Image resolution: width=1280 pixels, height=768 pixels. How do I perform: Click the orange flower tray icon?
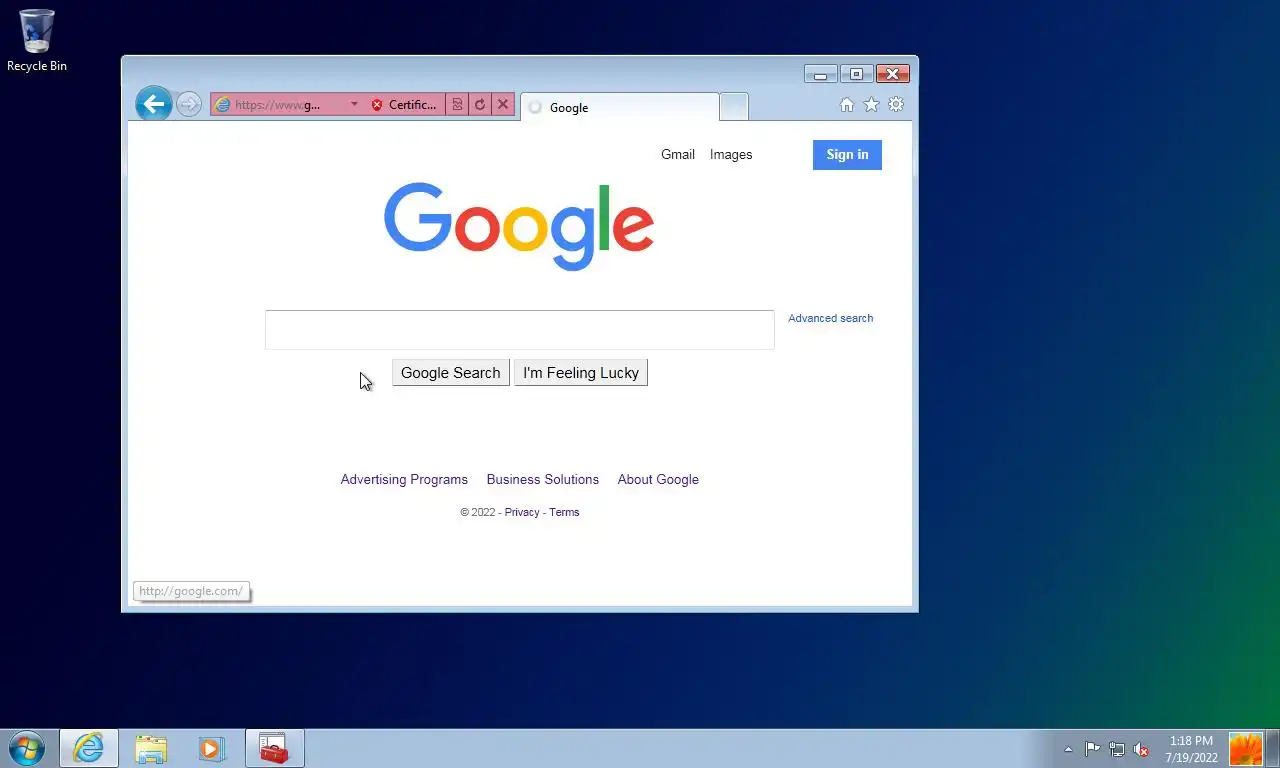pos(1246,749)
